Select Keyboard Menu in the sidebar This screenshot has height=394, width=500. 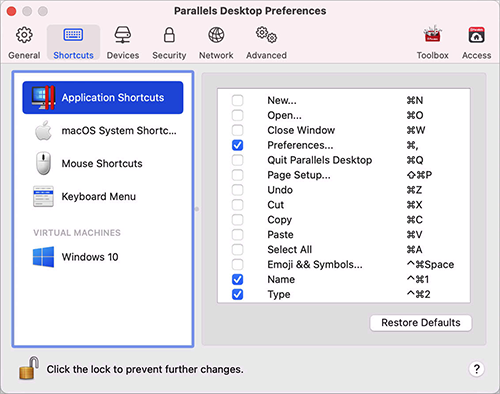pos(103,196)
